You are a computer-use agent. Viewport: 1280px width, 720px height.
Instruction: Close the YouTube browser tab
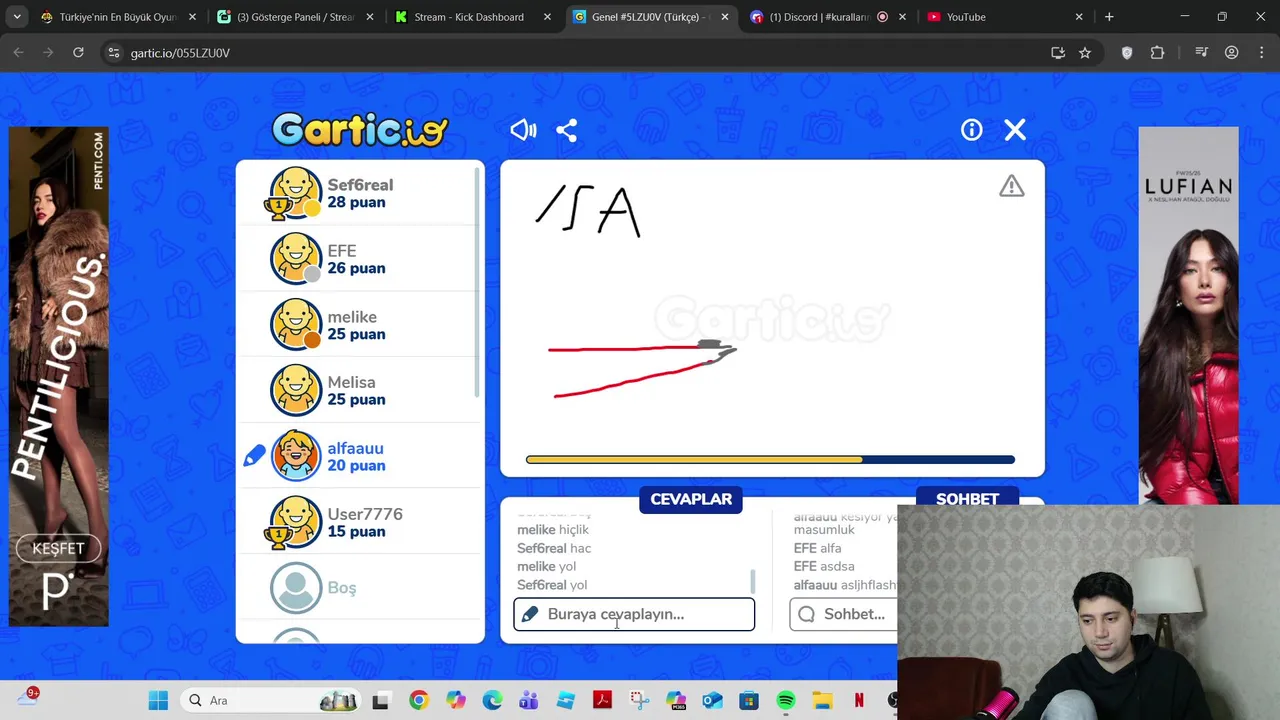pos(1078,17)
